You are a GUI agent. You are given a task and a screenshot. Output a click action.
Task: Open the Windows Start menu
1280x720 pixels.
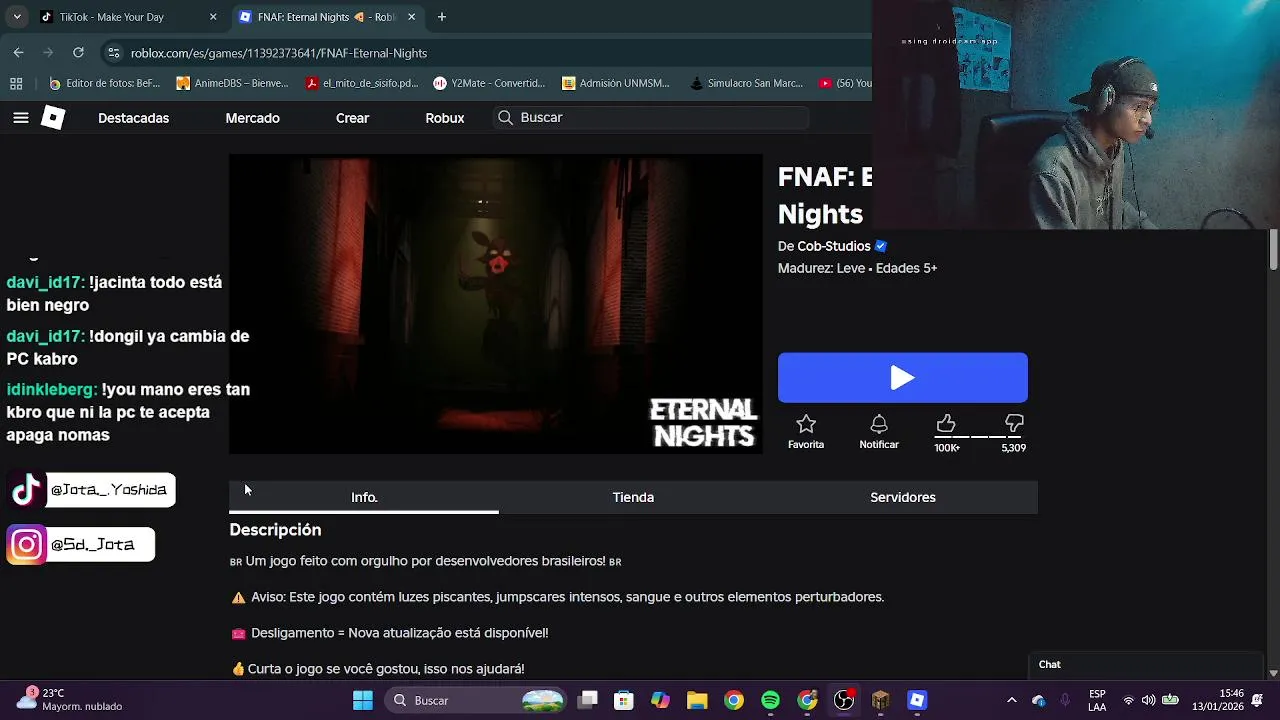[362, 700]
